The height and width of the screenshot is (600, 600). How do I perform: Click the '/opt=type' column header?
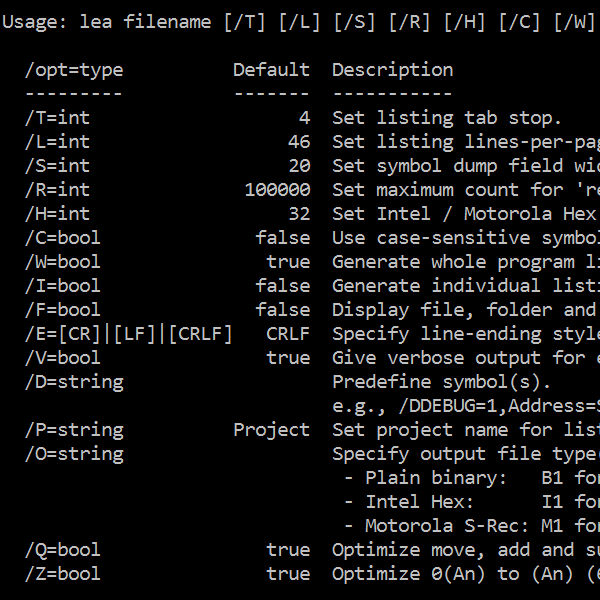coord(74,70)
